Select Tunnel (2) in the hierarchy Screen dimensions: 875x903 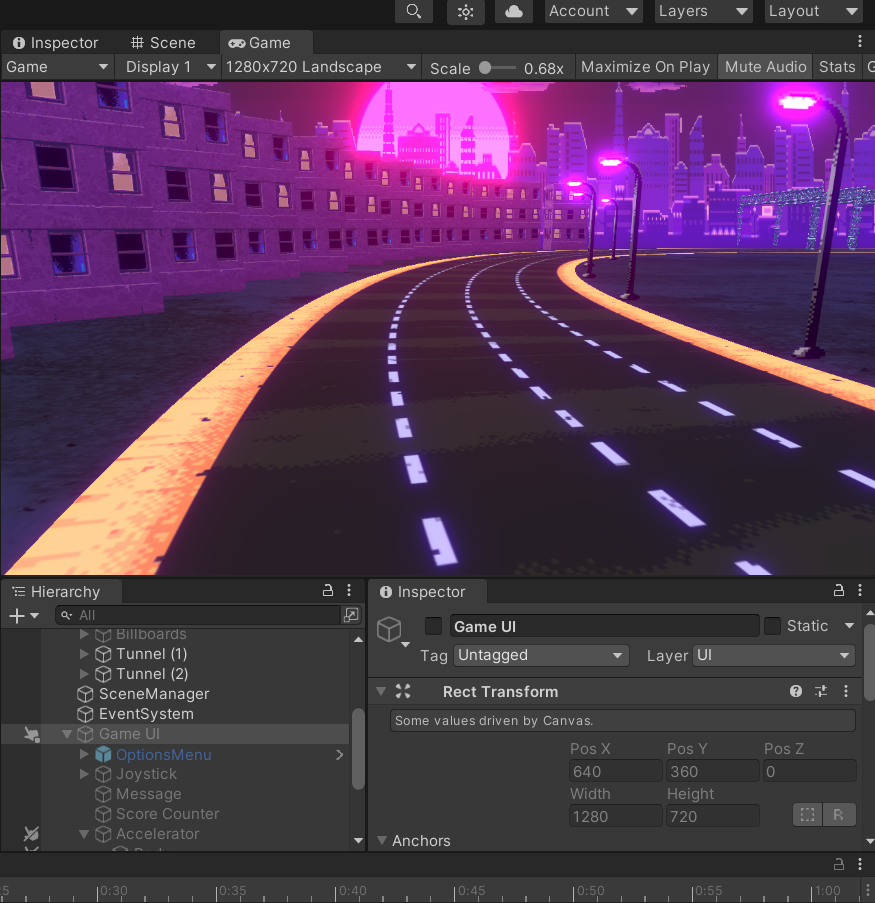[152, 674]
